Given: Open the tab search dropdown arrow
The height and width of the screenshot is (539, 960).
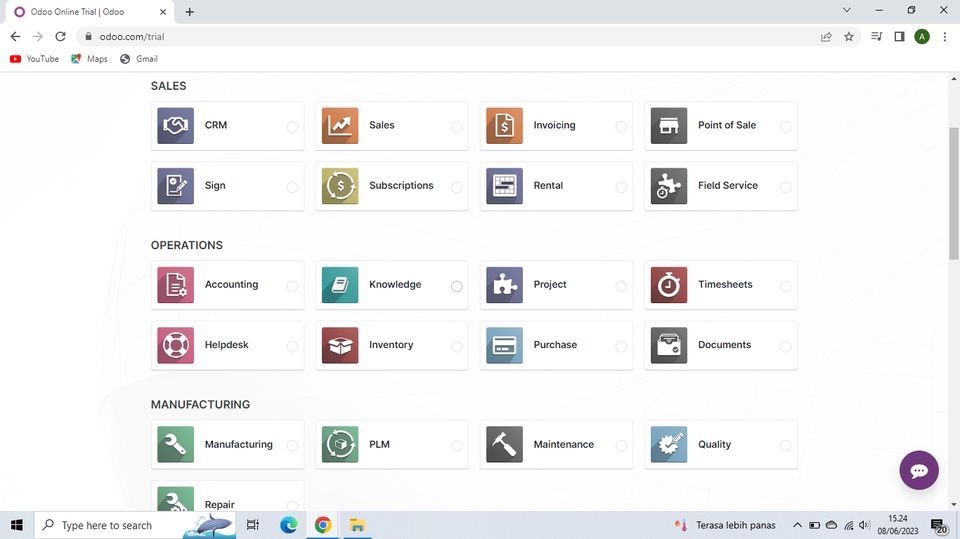Looking at the screenshot, I should click(847, 10).
